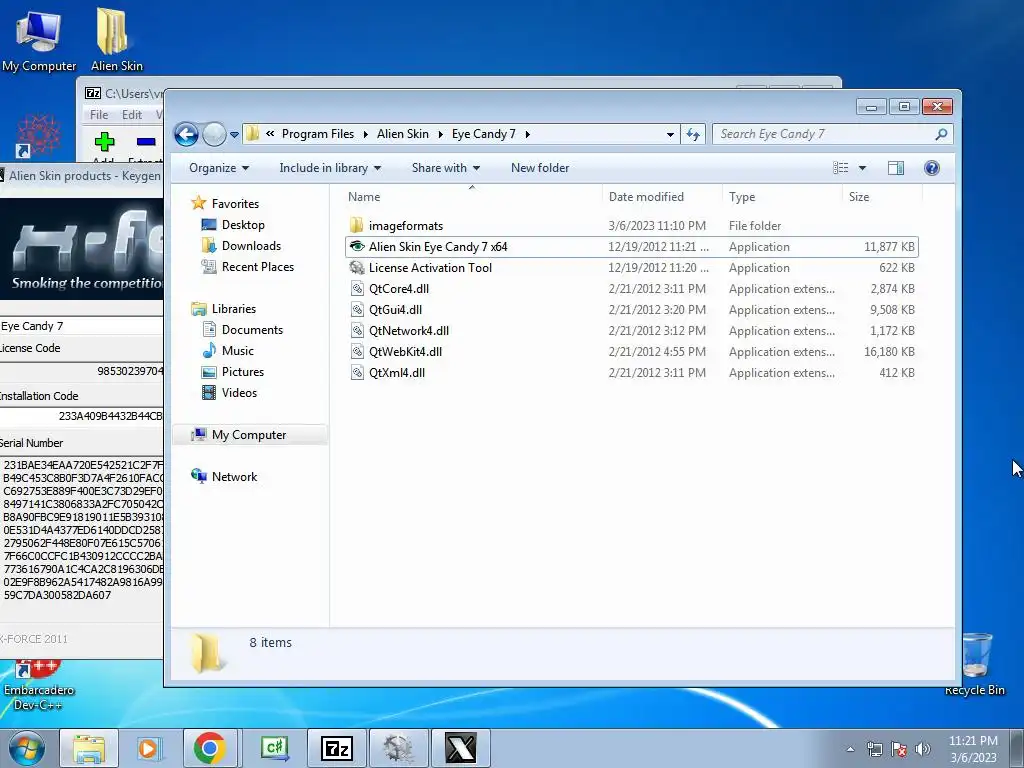Image resolution: width=1024 pixels, height=768 pixels.
Task: Select the QtXml4.dll file
Action: (632, 372)
